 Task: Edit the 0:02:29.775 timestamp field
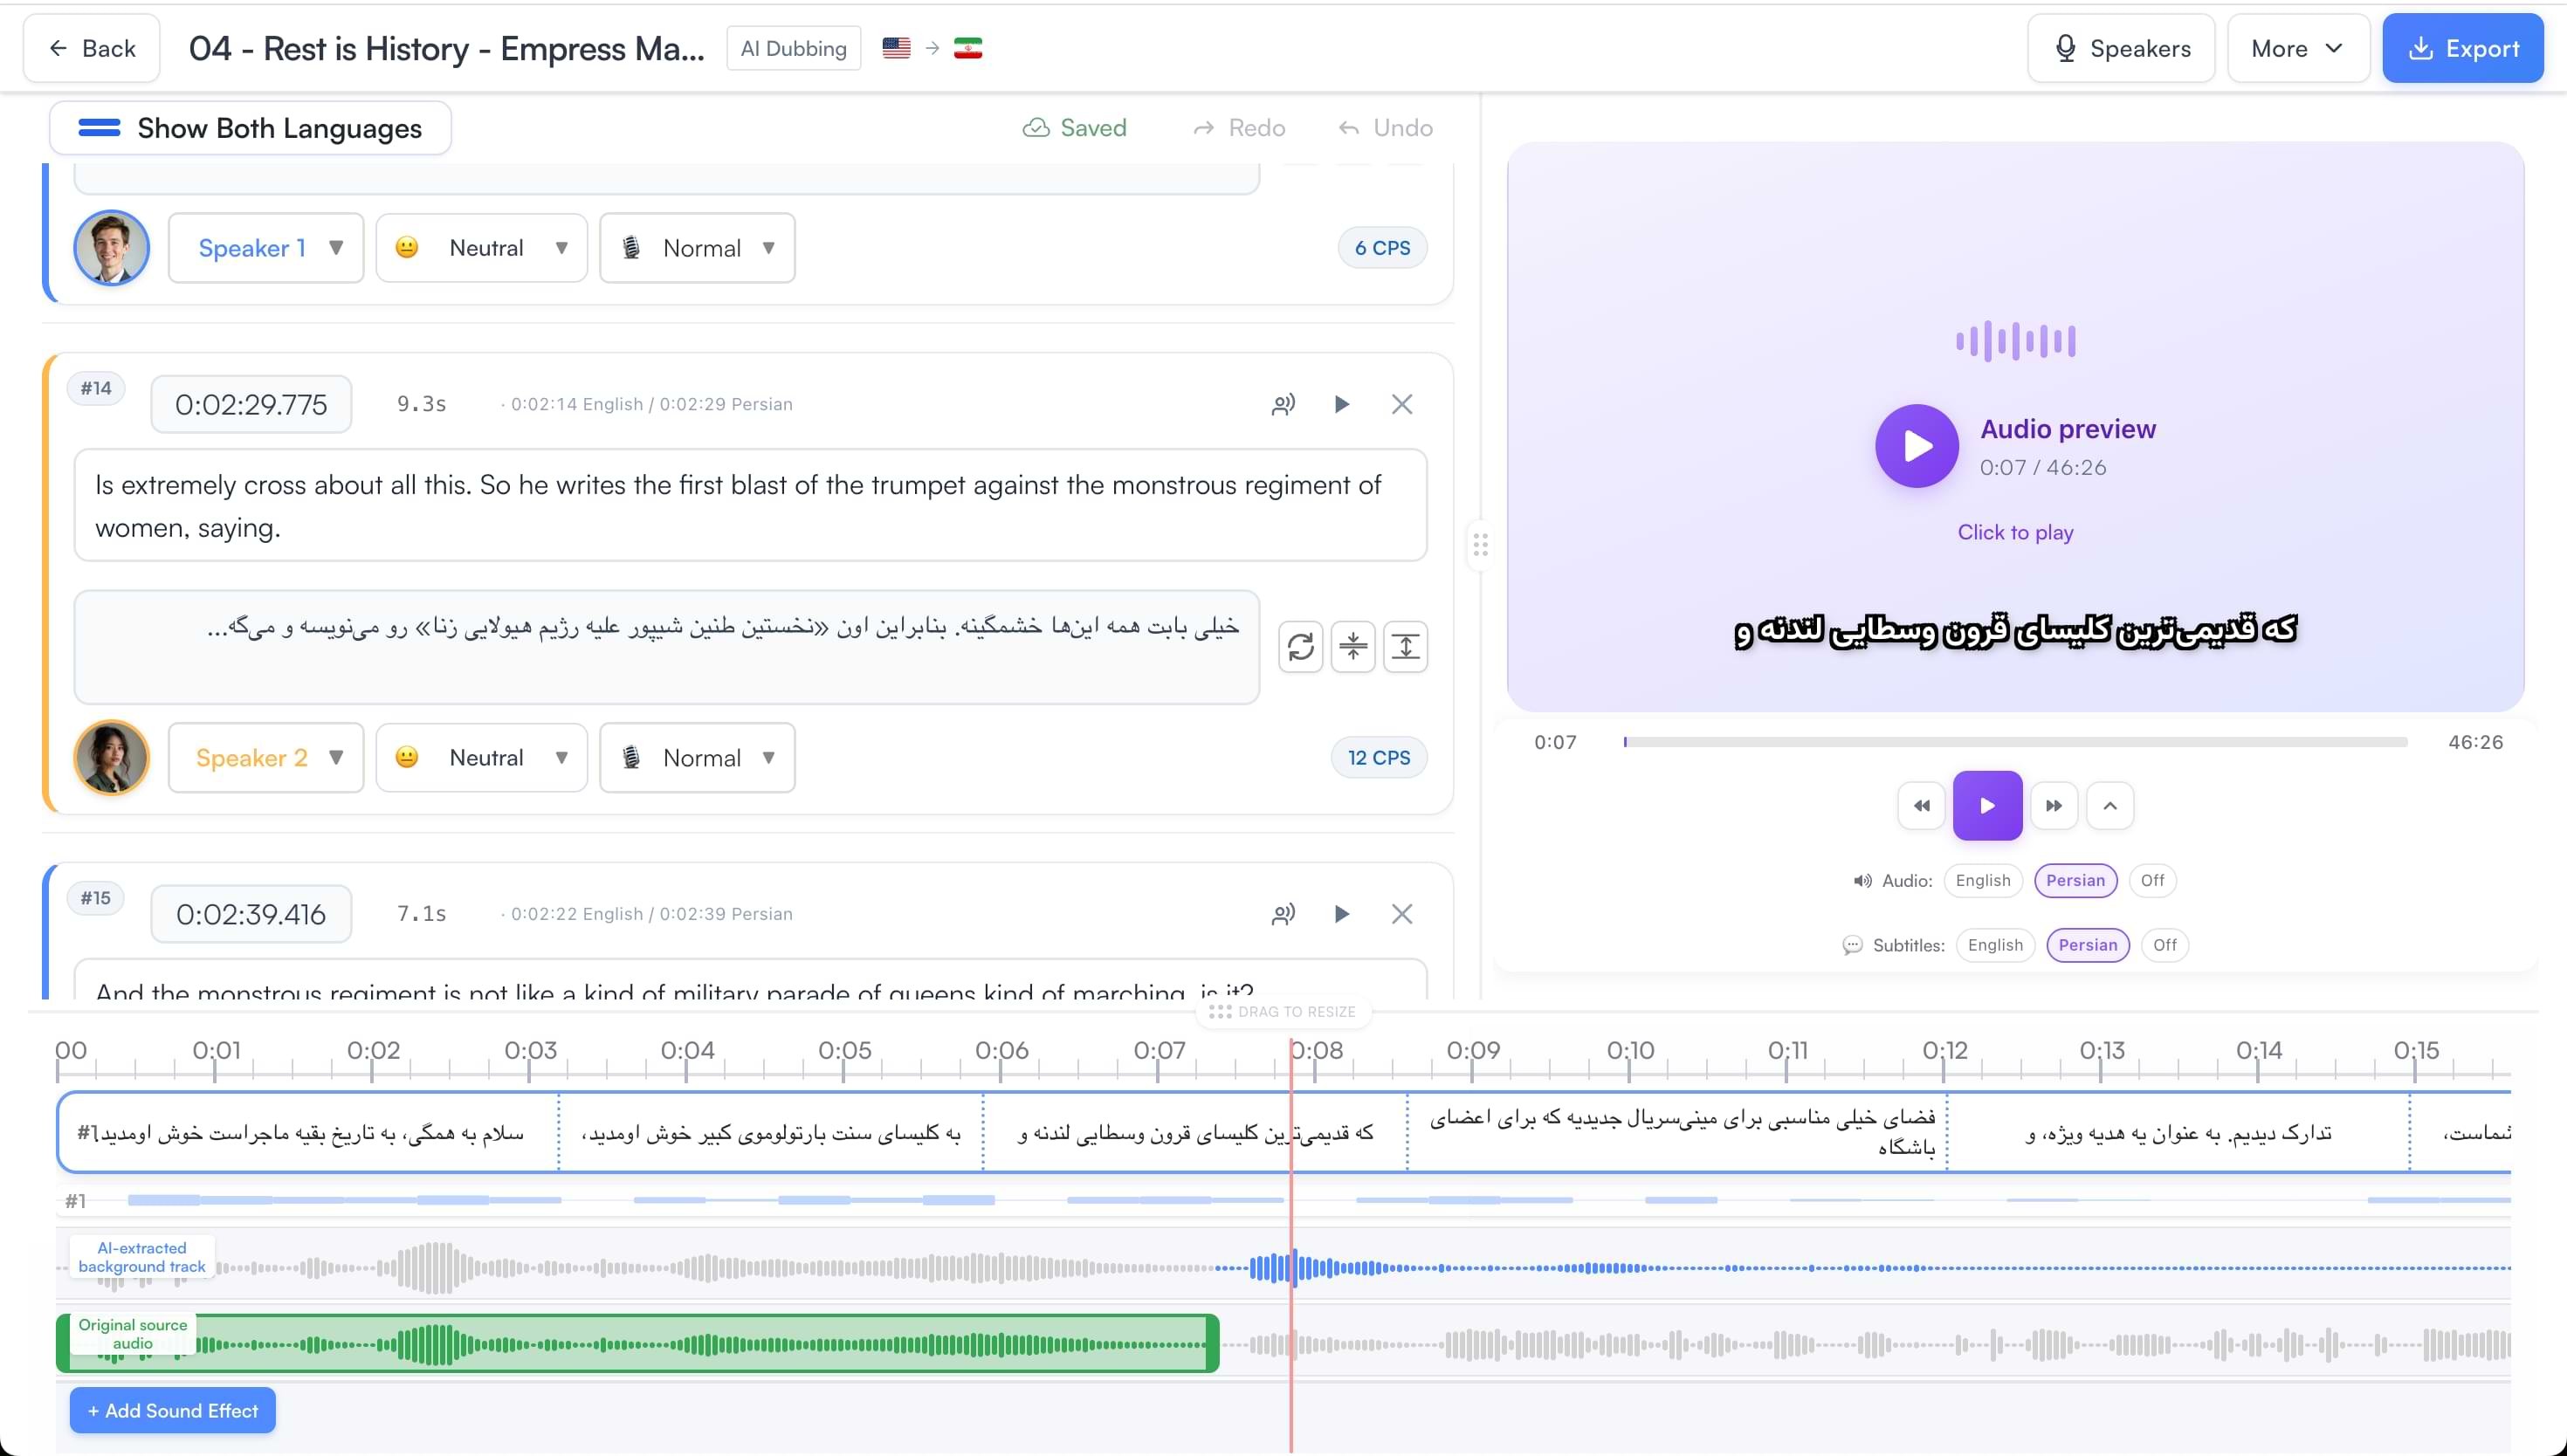(251, 404)
